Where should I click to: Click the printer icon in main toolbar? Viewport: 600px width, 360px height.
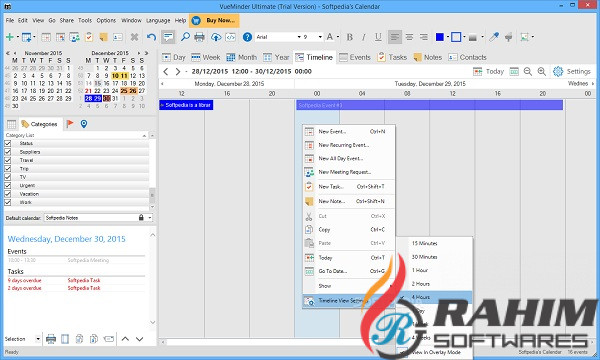[x=199, y=37]
